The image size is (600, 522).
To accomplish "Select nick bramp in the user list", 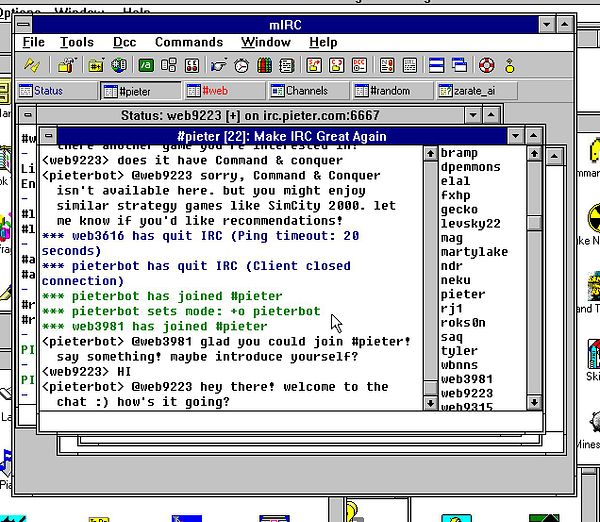I will (459, 153).
